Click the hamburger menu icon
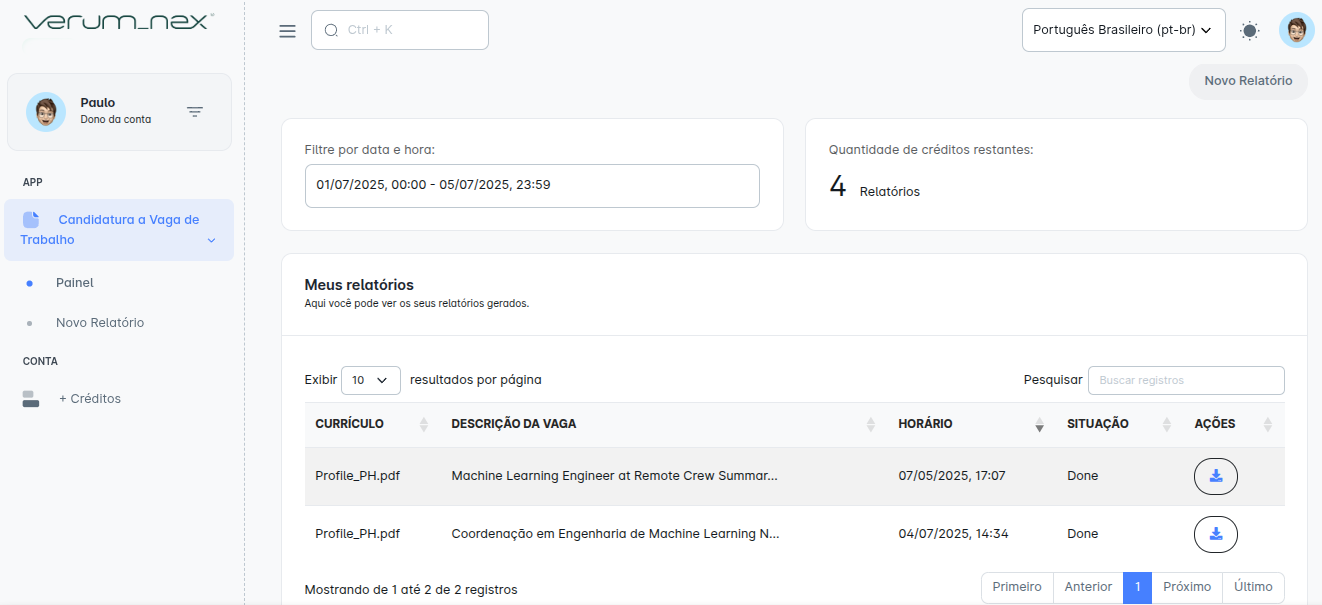 click(287, 31)
